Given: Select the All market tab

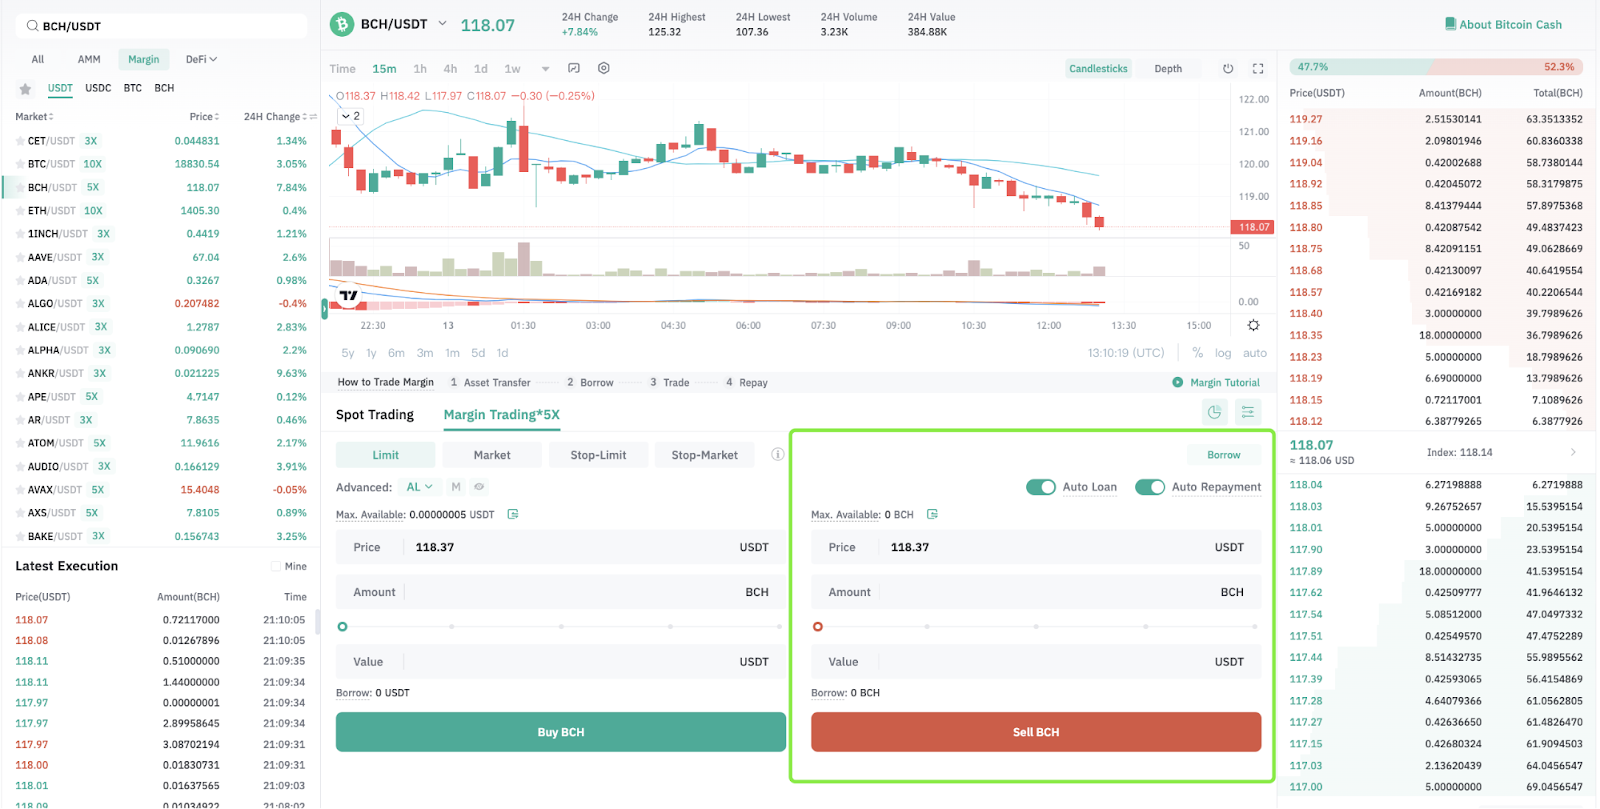Looking at the screenshot, I should [38, 60].
